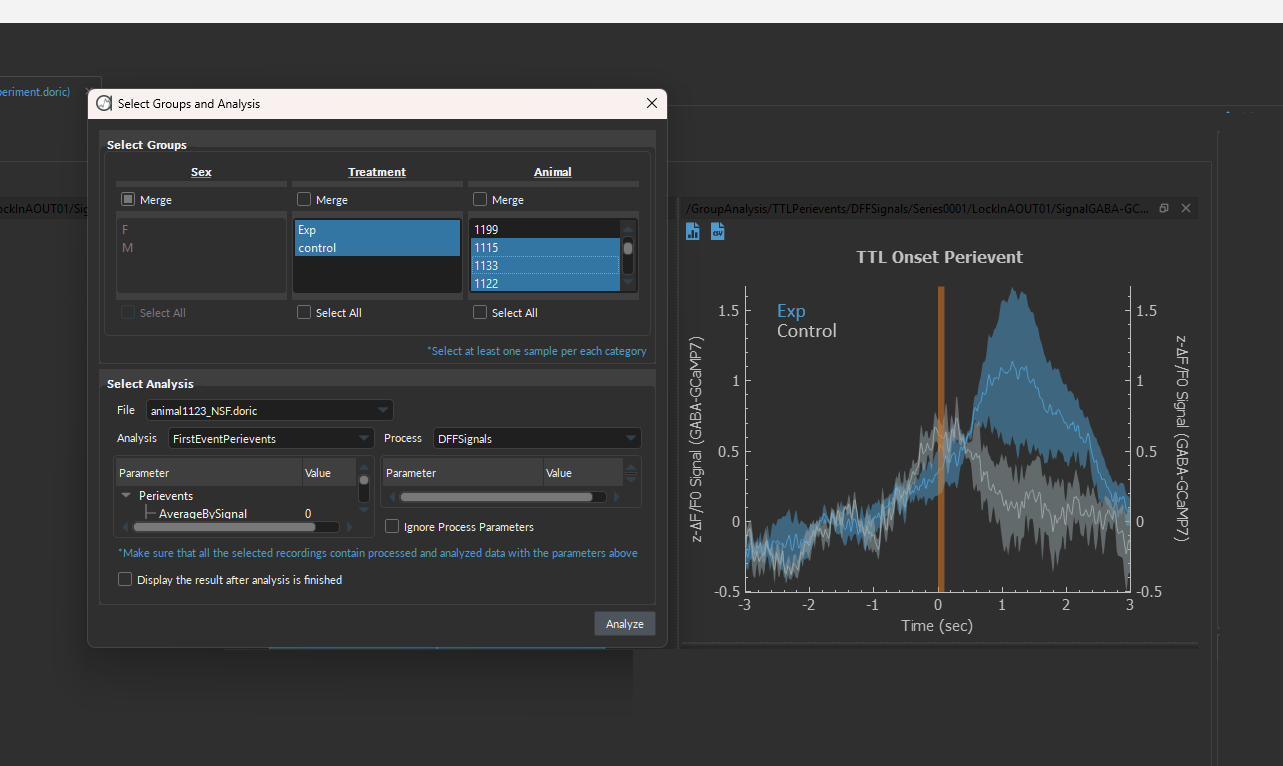Click horizontal scrollbar under Process parameters
This screenshot has height=766, width=1283.
496,497
